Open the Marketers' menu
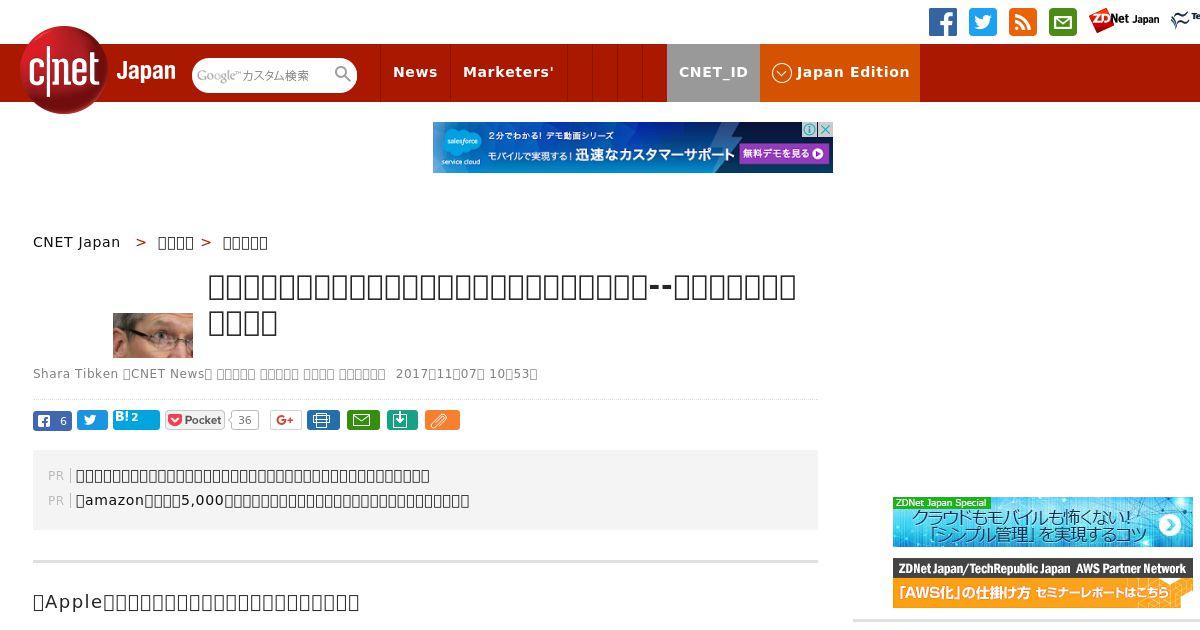1200x630 pixels. click(x=508, y=72)
